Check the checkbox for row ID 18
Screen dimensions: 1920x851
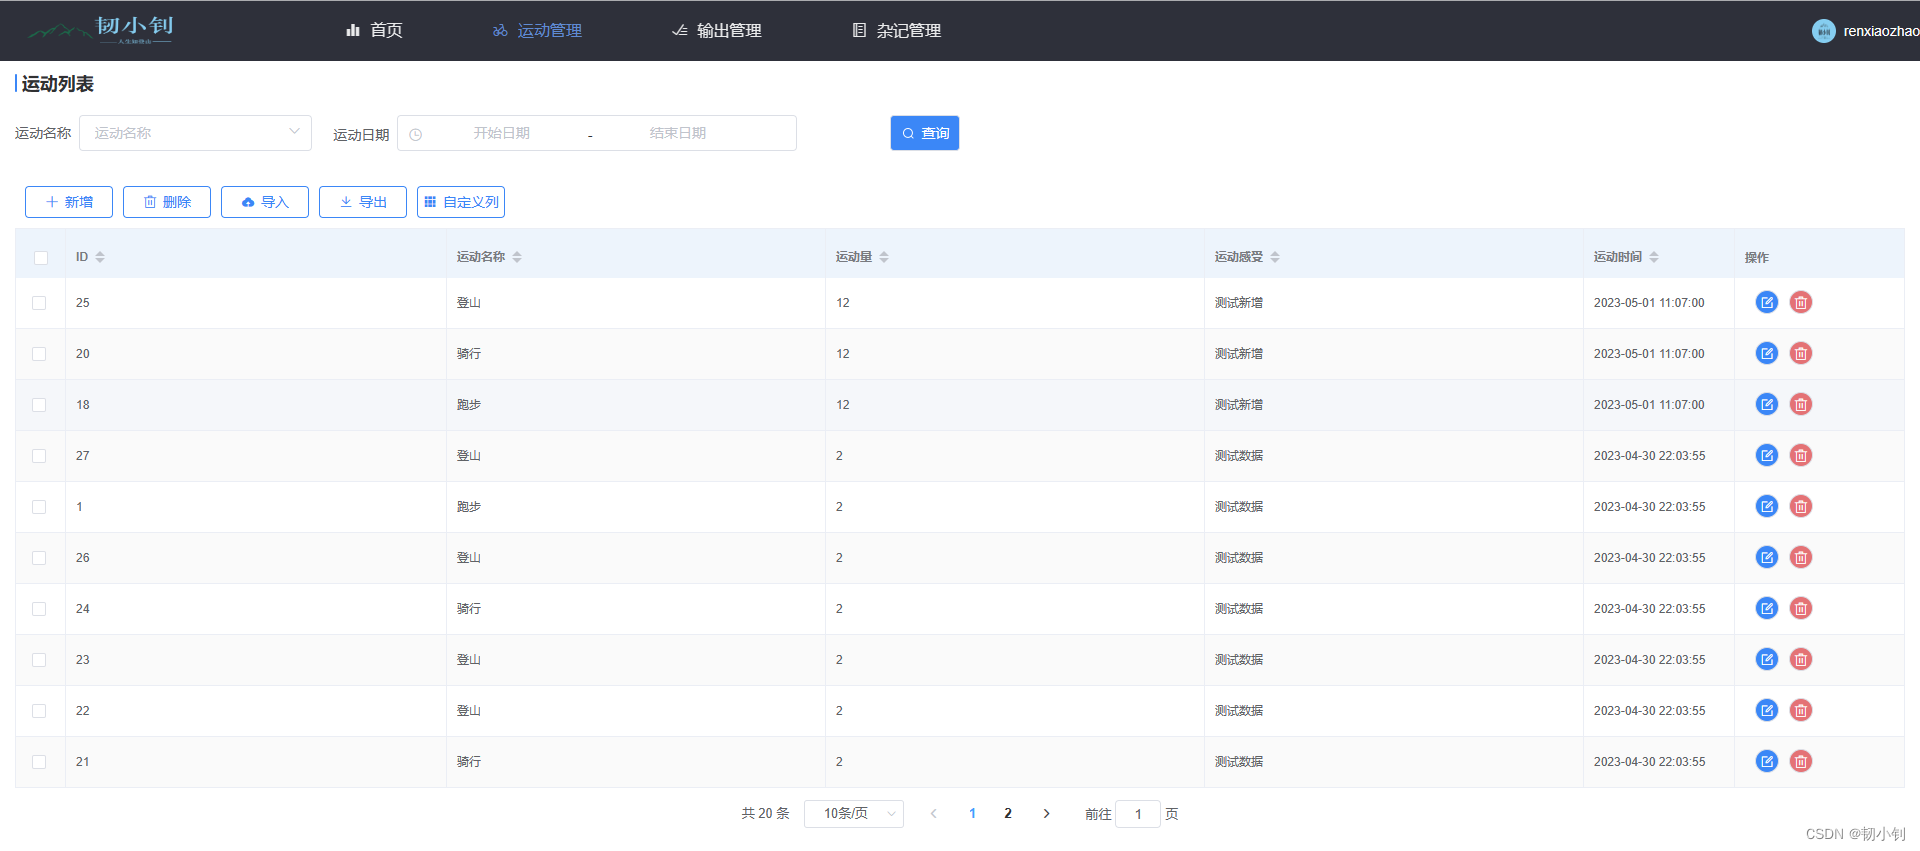pyautogui.click(x=39, y=405)
